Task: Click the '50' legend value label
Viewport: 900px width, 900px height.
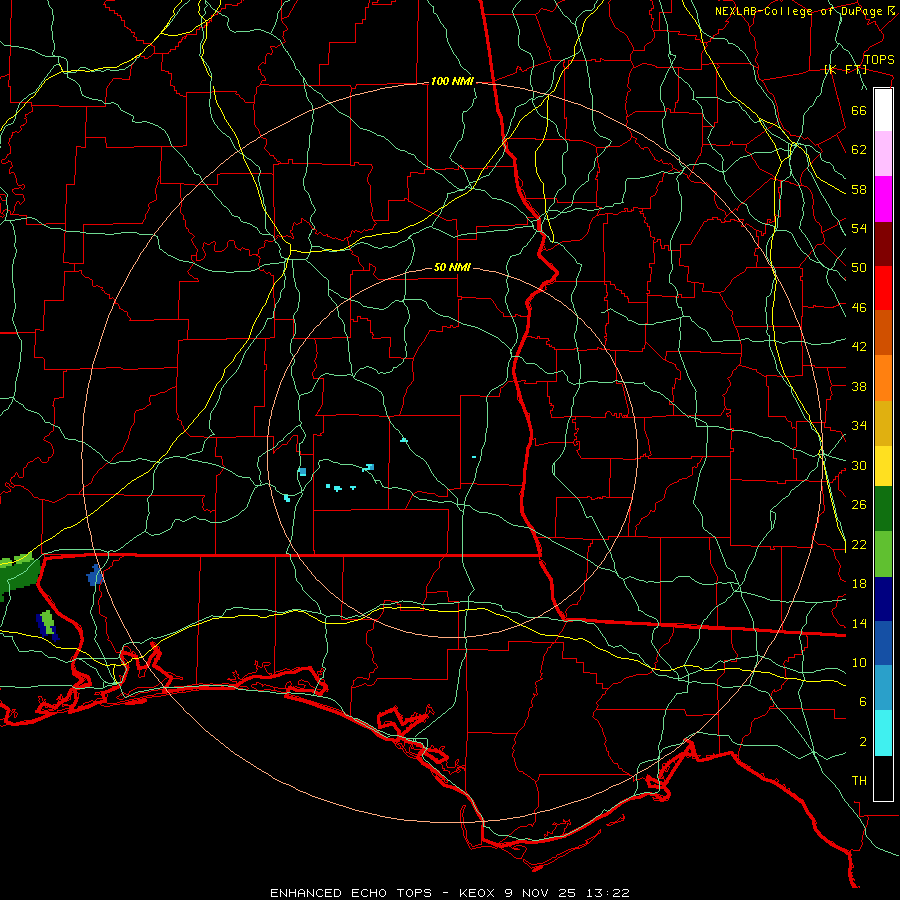Action: (x=859, y=268)
